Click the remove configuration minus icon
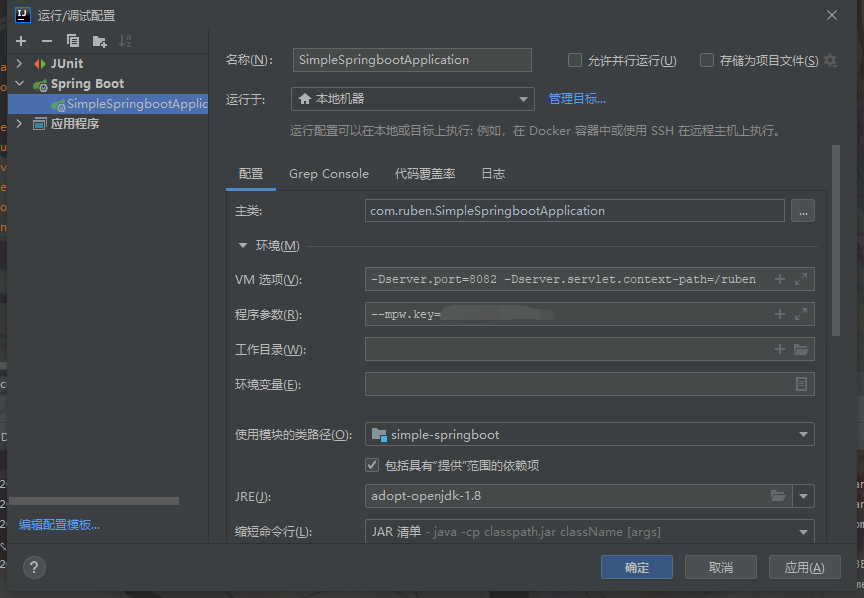The image size is (864, 598). tap(46, 41)
